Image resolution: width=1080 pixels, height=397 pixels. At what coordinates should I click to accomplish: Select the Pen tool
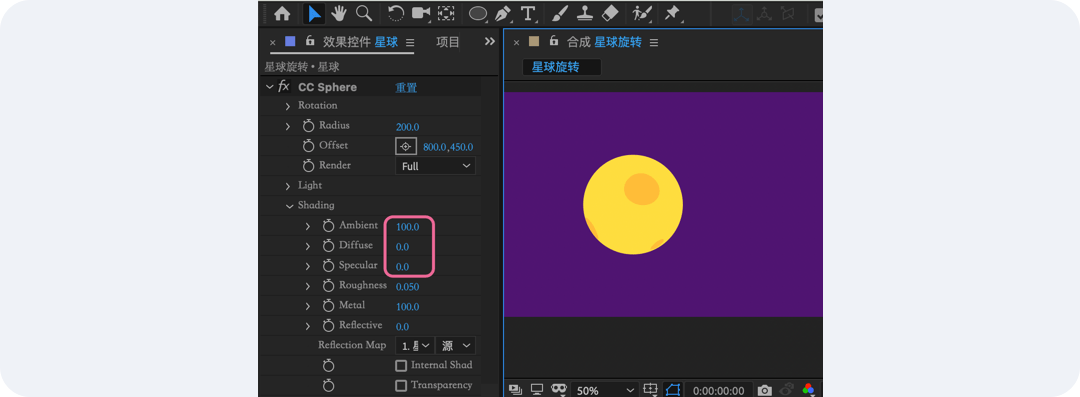pos(503,13)
